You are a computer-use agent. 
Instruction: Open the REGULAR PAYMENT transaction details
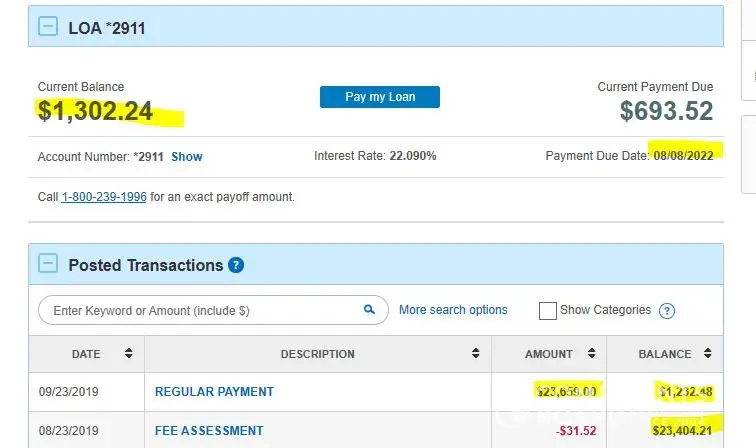click(214, 392)
